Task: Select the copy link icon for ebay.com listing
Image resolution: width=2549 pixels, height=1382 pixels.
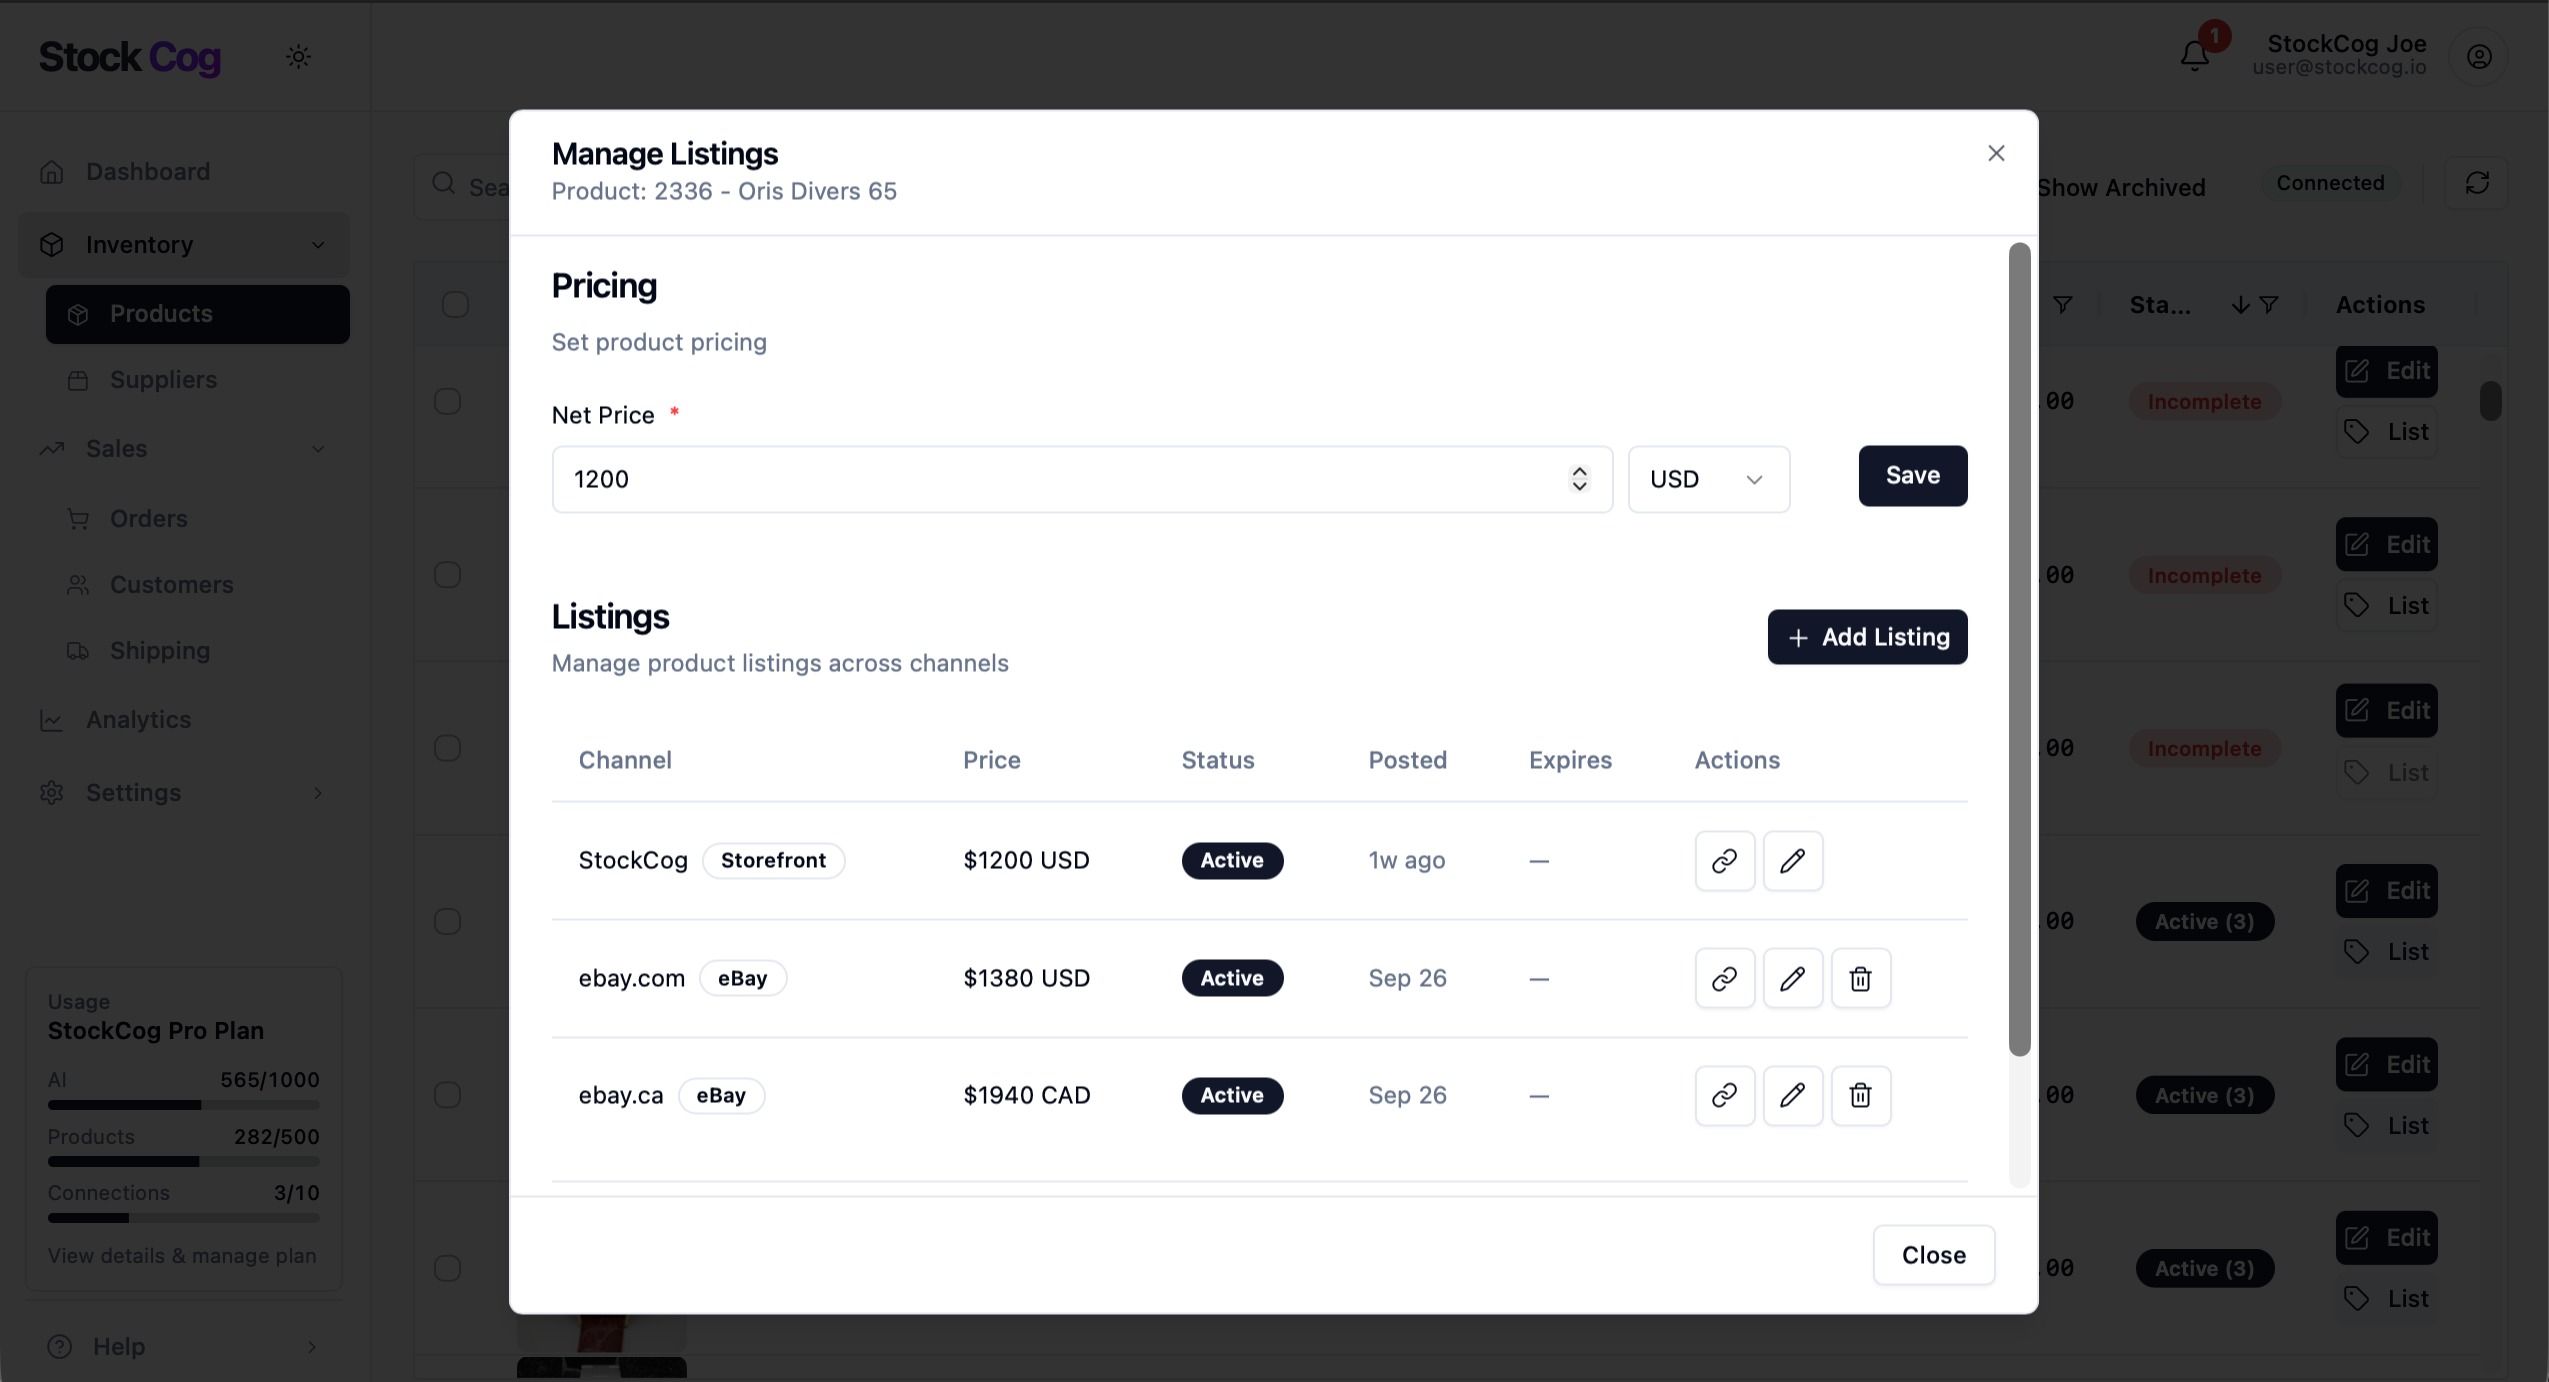Action: (x=1723, y=978)
